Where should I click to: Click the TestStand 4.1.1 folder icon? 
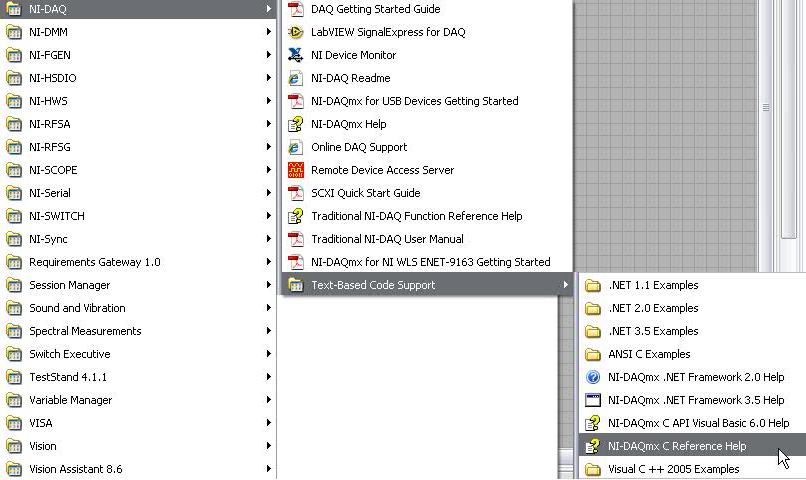[x=14, y=377]
